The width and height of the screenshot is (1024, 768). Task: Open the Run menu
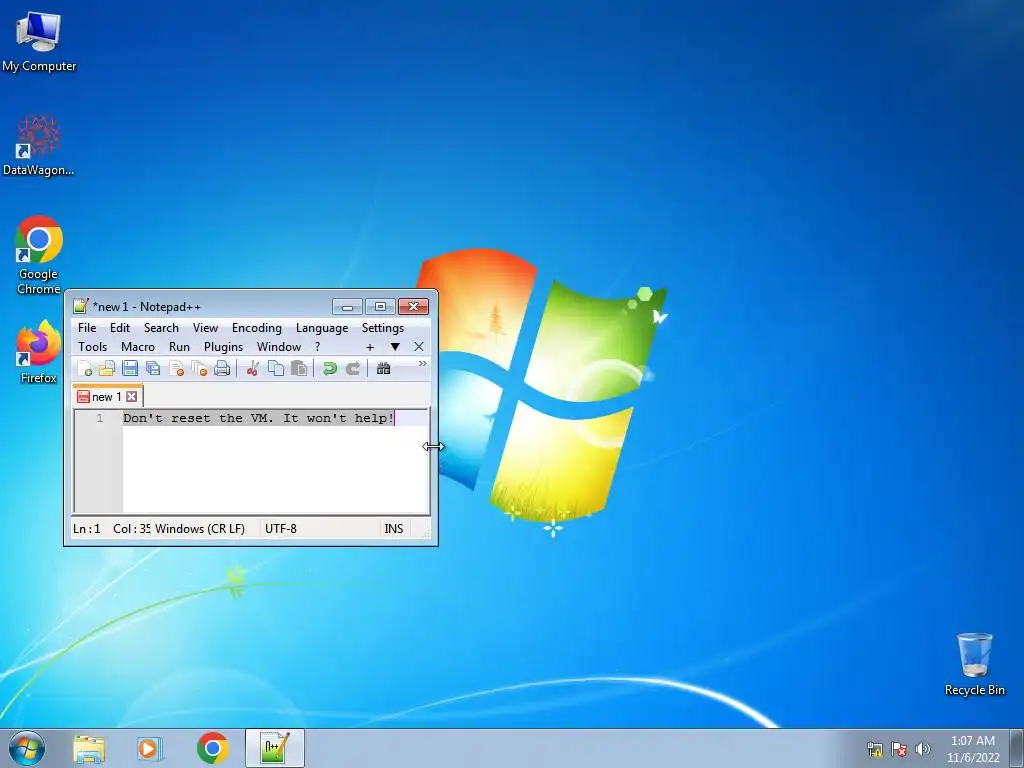[179, 347]
